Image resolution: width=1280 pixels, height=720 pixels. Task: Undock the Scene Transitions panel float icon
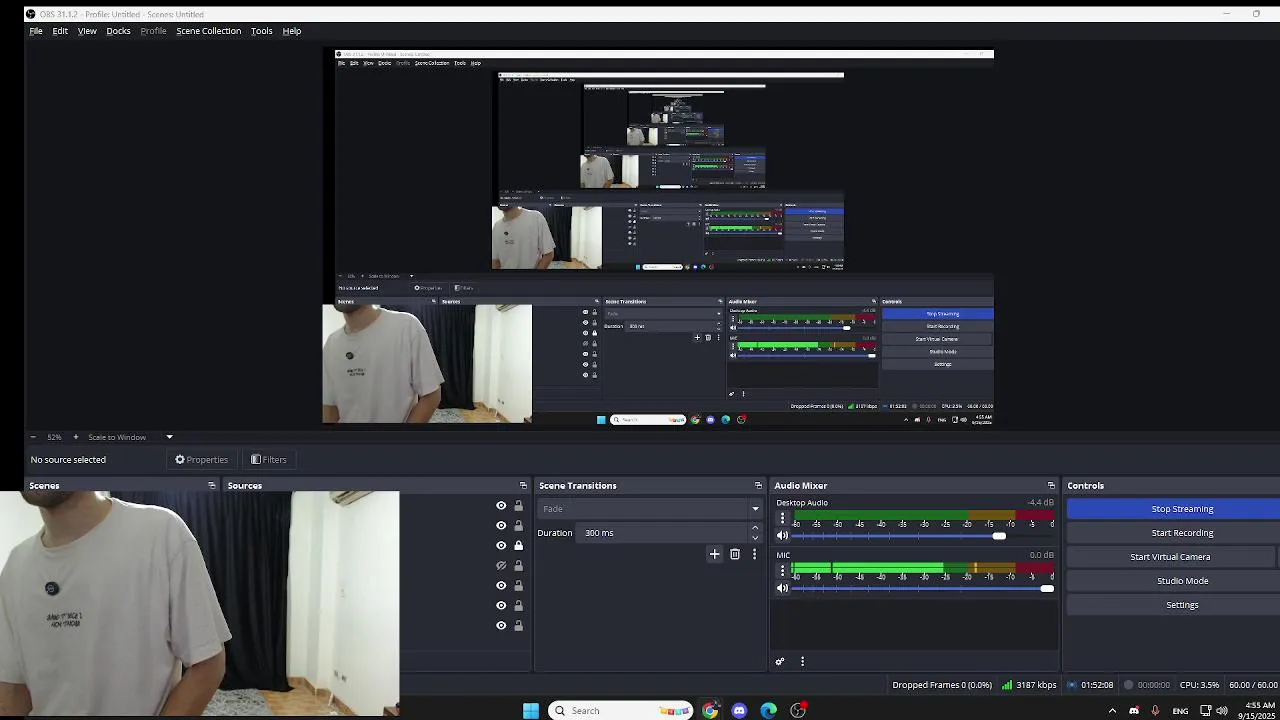tap(758, 485)
